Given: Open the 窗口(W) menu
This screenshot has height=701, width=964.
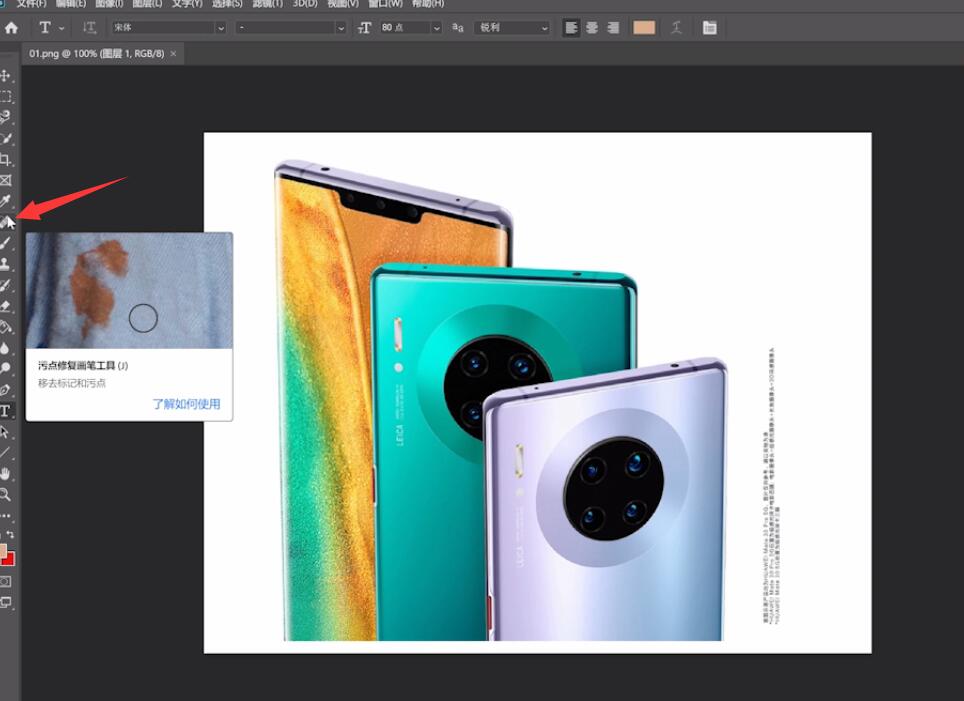Looking at the screenshot, I should coord(385,3).
